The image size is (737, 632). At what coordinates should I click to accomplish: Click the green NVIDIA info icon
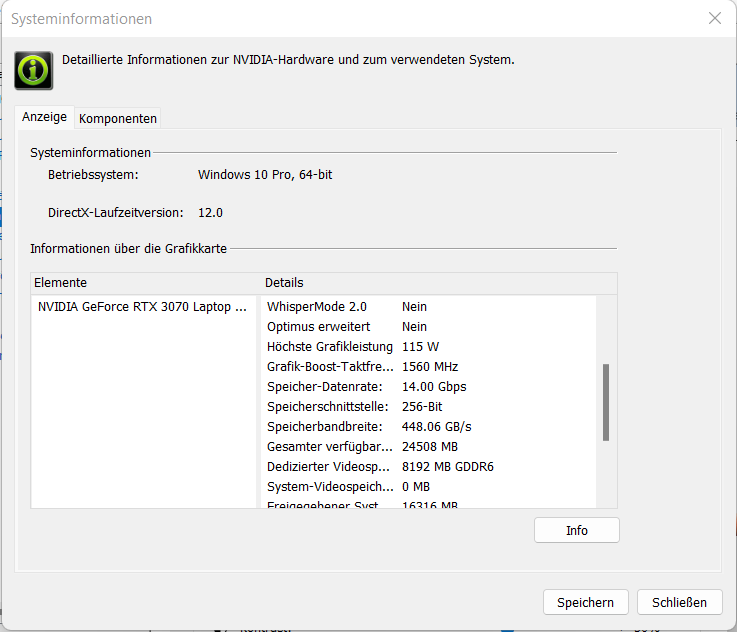point(33,70)
